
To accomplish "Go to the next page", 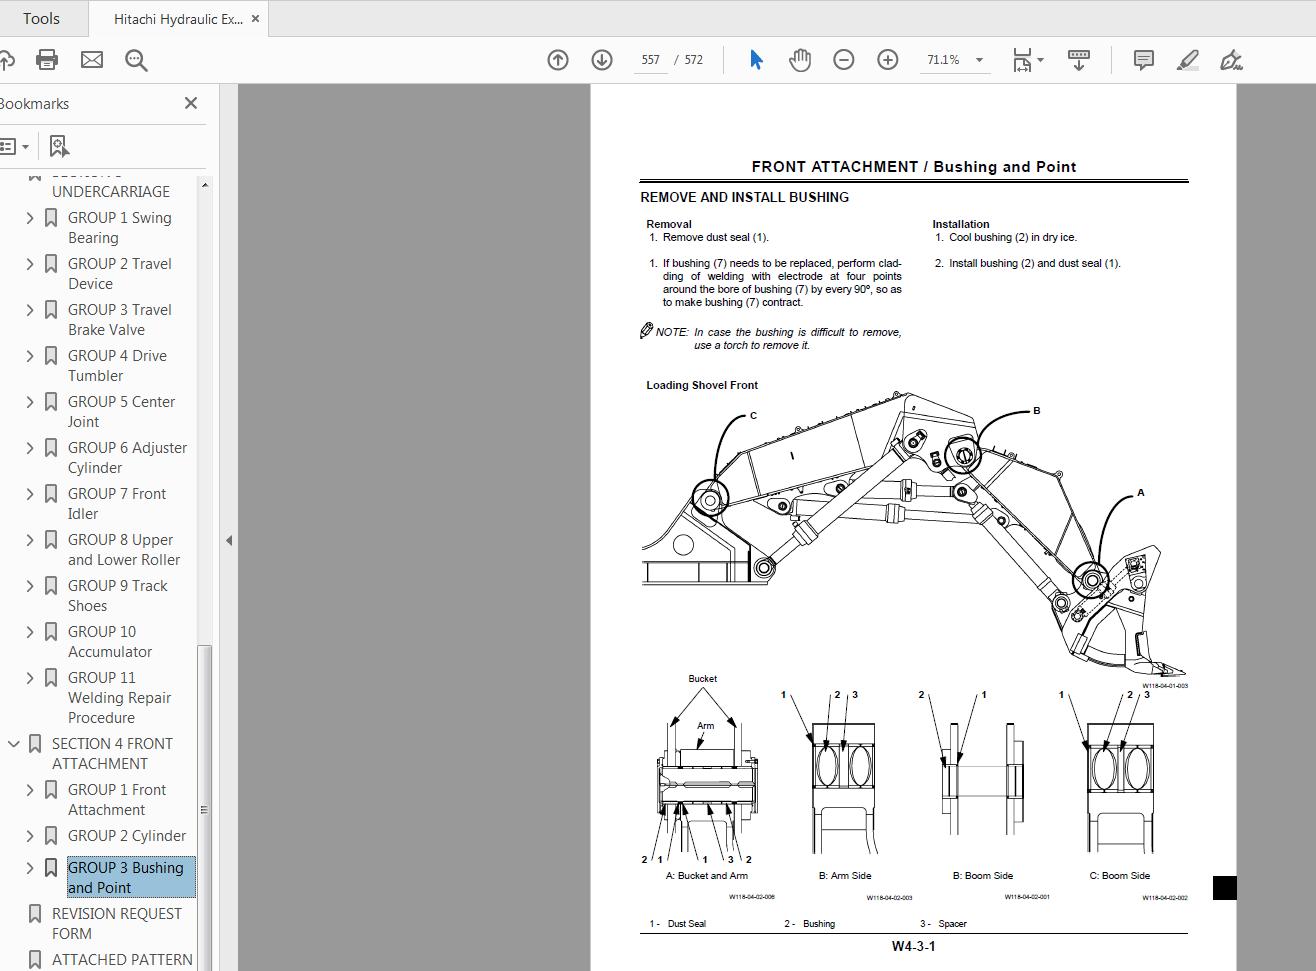I will (601, 60).
